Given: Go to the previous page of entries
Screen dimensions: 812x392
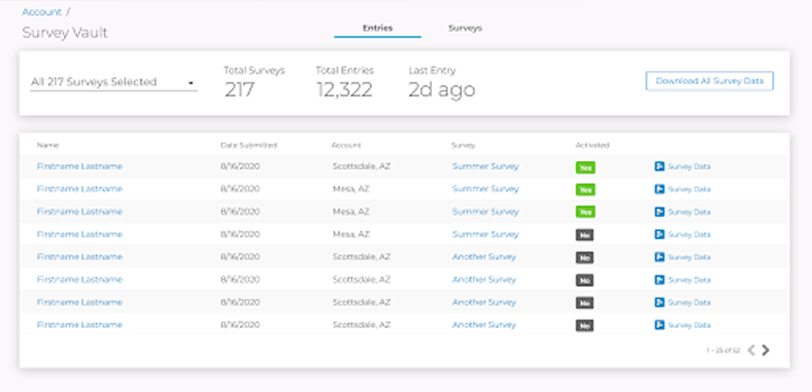Looking at the screenshot, I should (x=751, y=351).
